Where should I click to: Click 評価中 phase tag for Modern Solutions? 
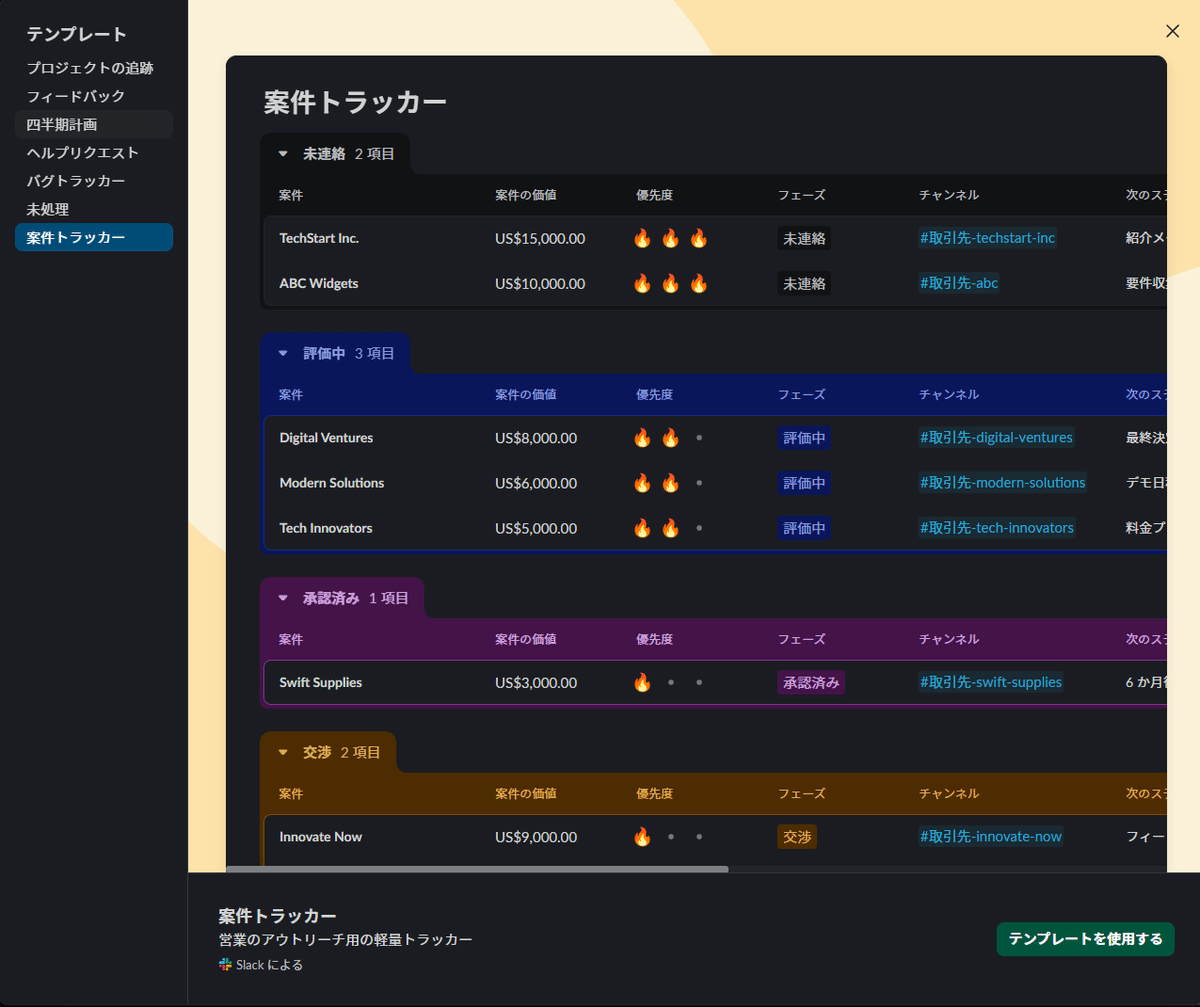tap(804, 482)
